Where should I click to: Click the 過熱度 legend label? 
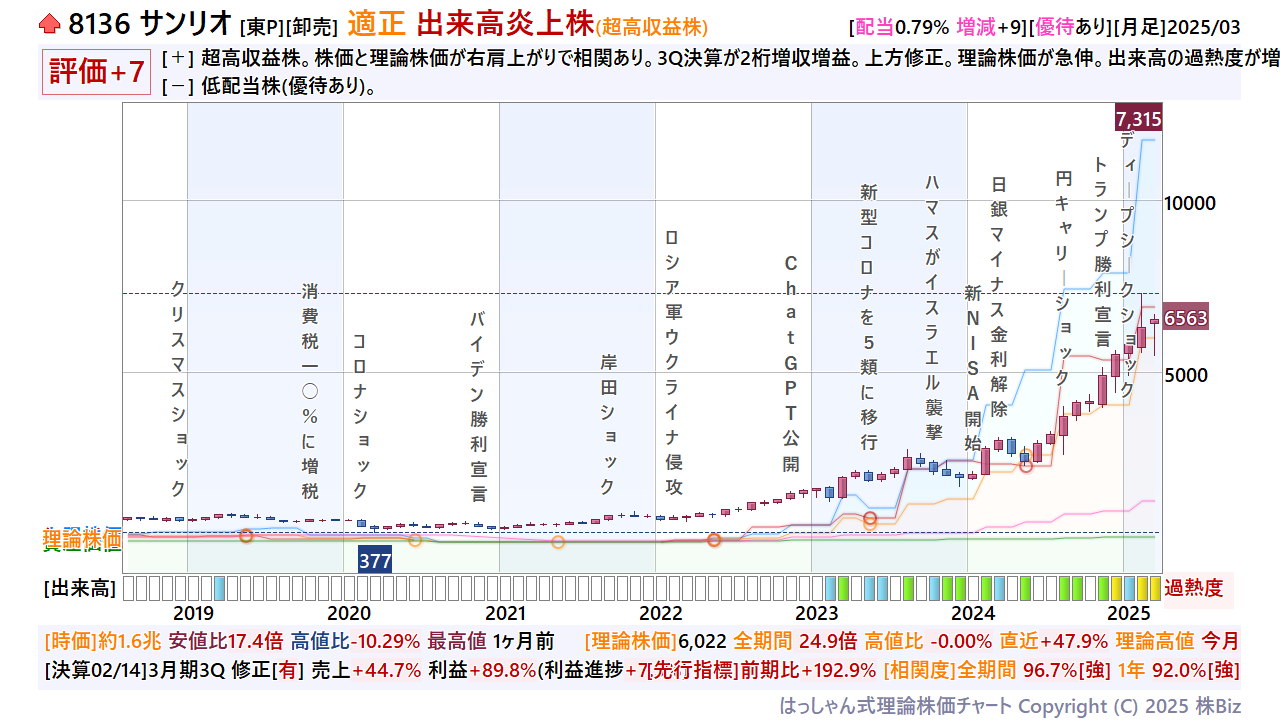pyautogui.click(x=1193, y=588)
